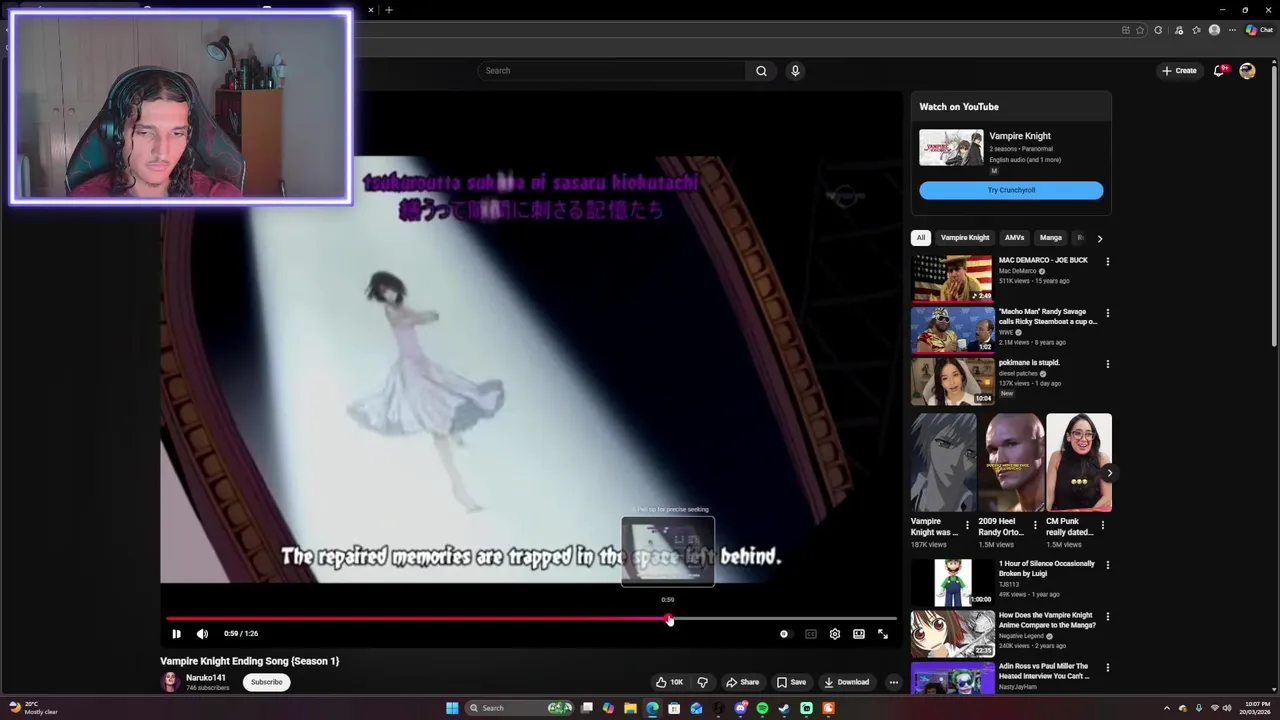The width and height of the screenshot is (1280, 720).
Task: Open YouTube notifications bell
Action: click(1220, 71)
